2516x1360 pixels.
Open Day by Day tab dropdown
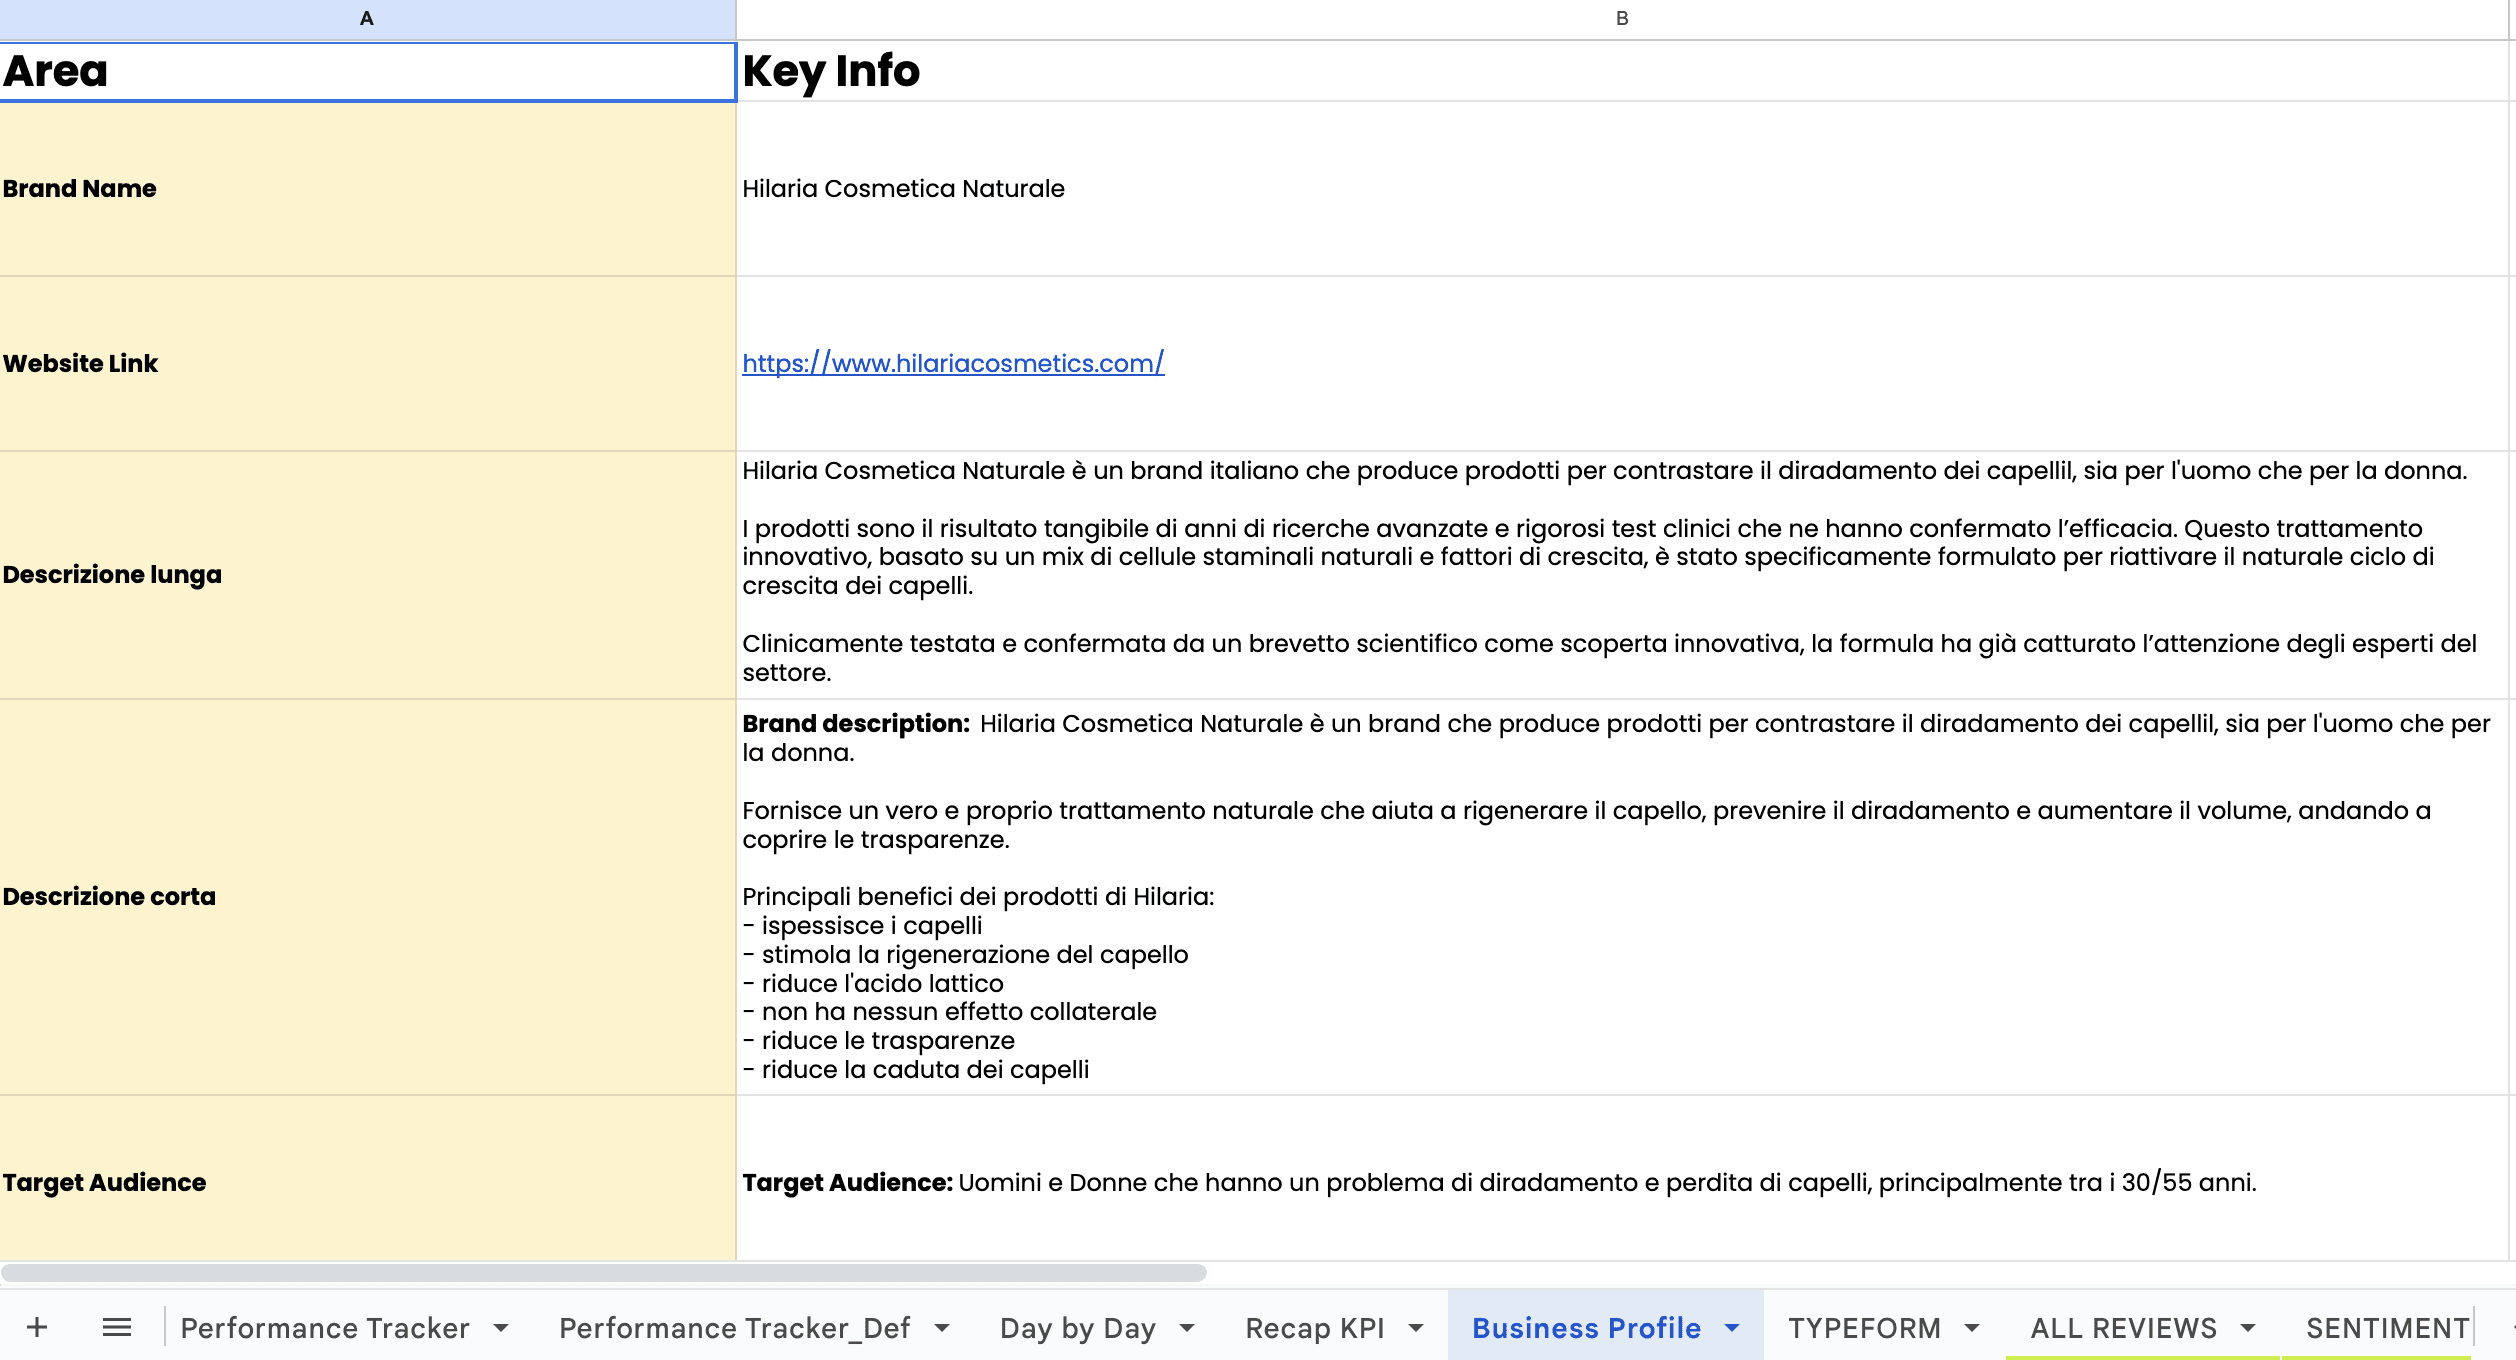(x=1187, y=1328)
